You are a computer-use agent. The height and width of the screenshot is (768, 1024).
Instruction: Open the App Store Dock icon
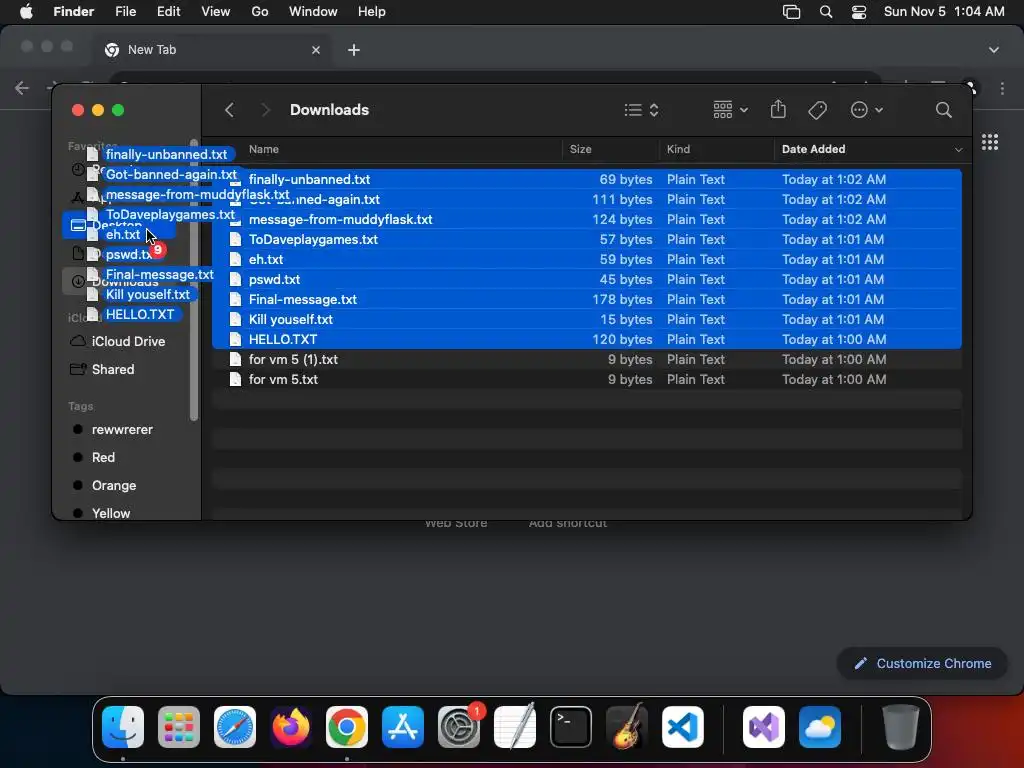point(403,727)
